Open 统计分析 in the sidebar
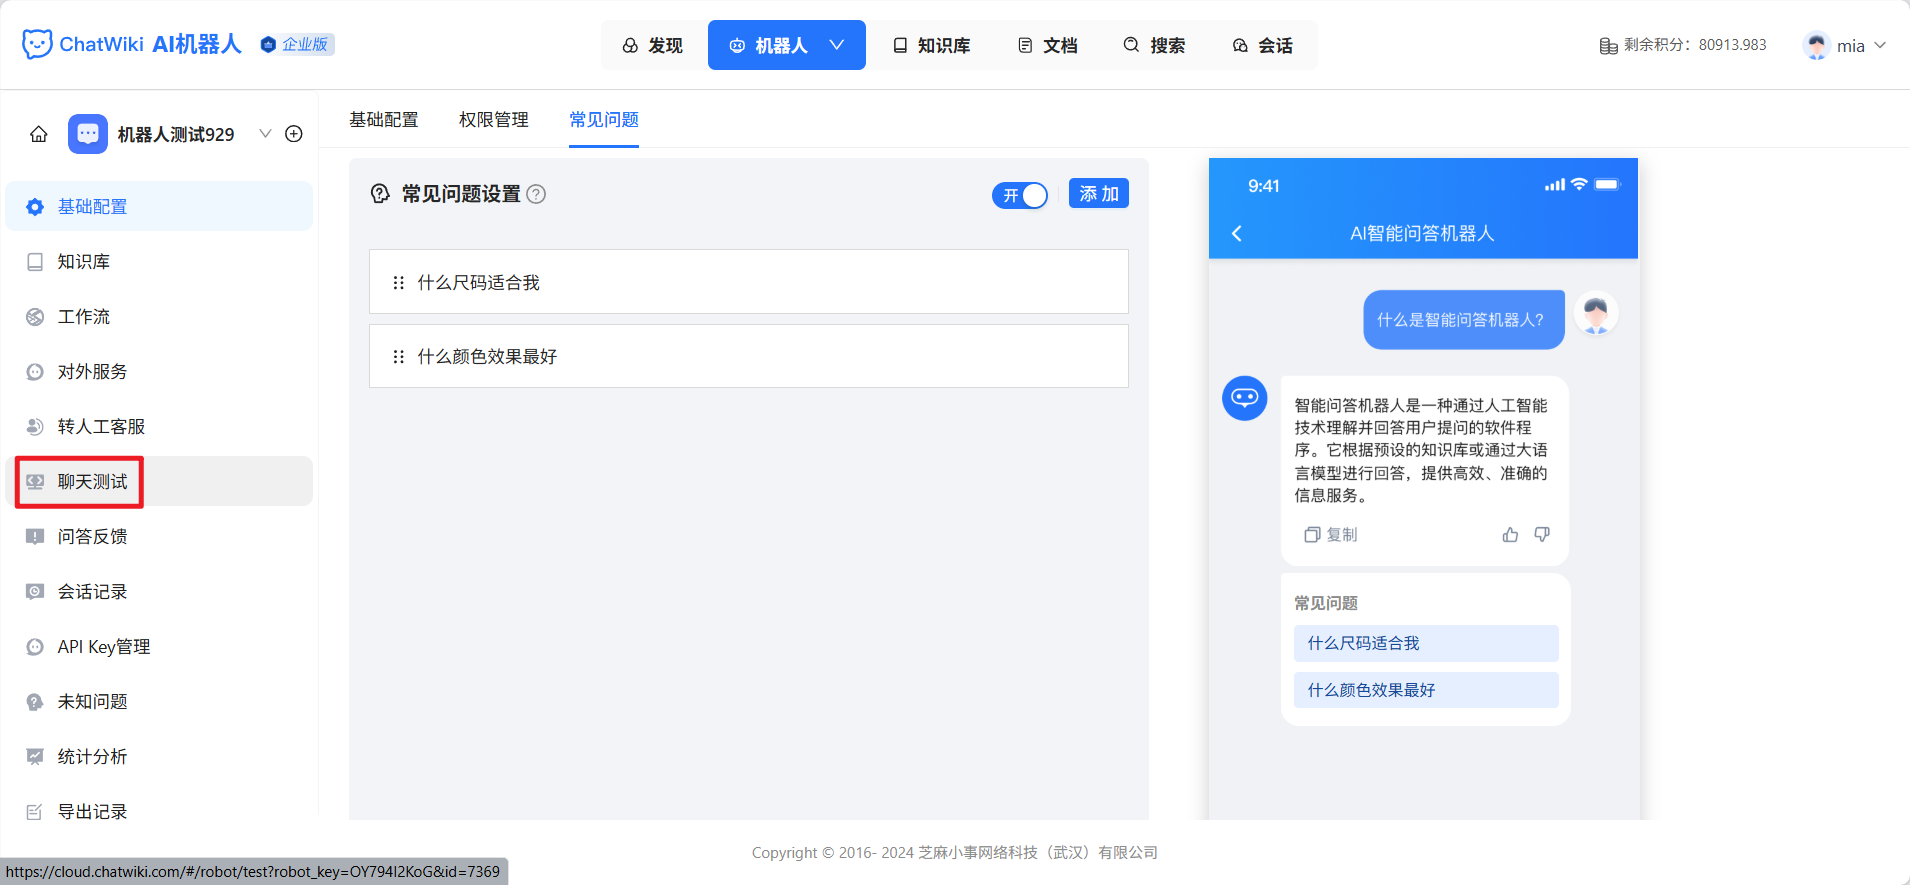1910x885 pixels. (159, 756)
